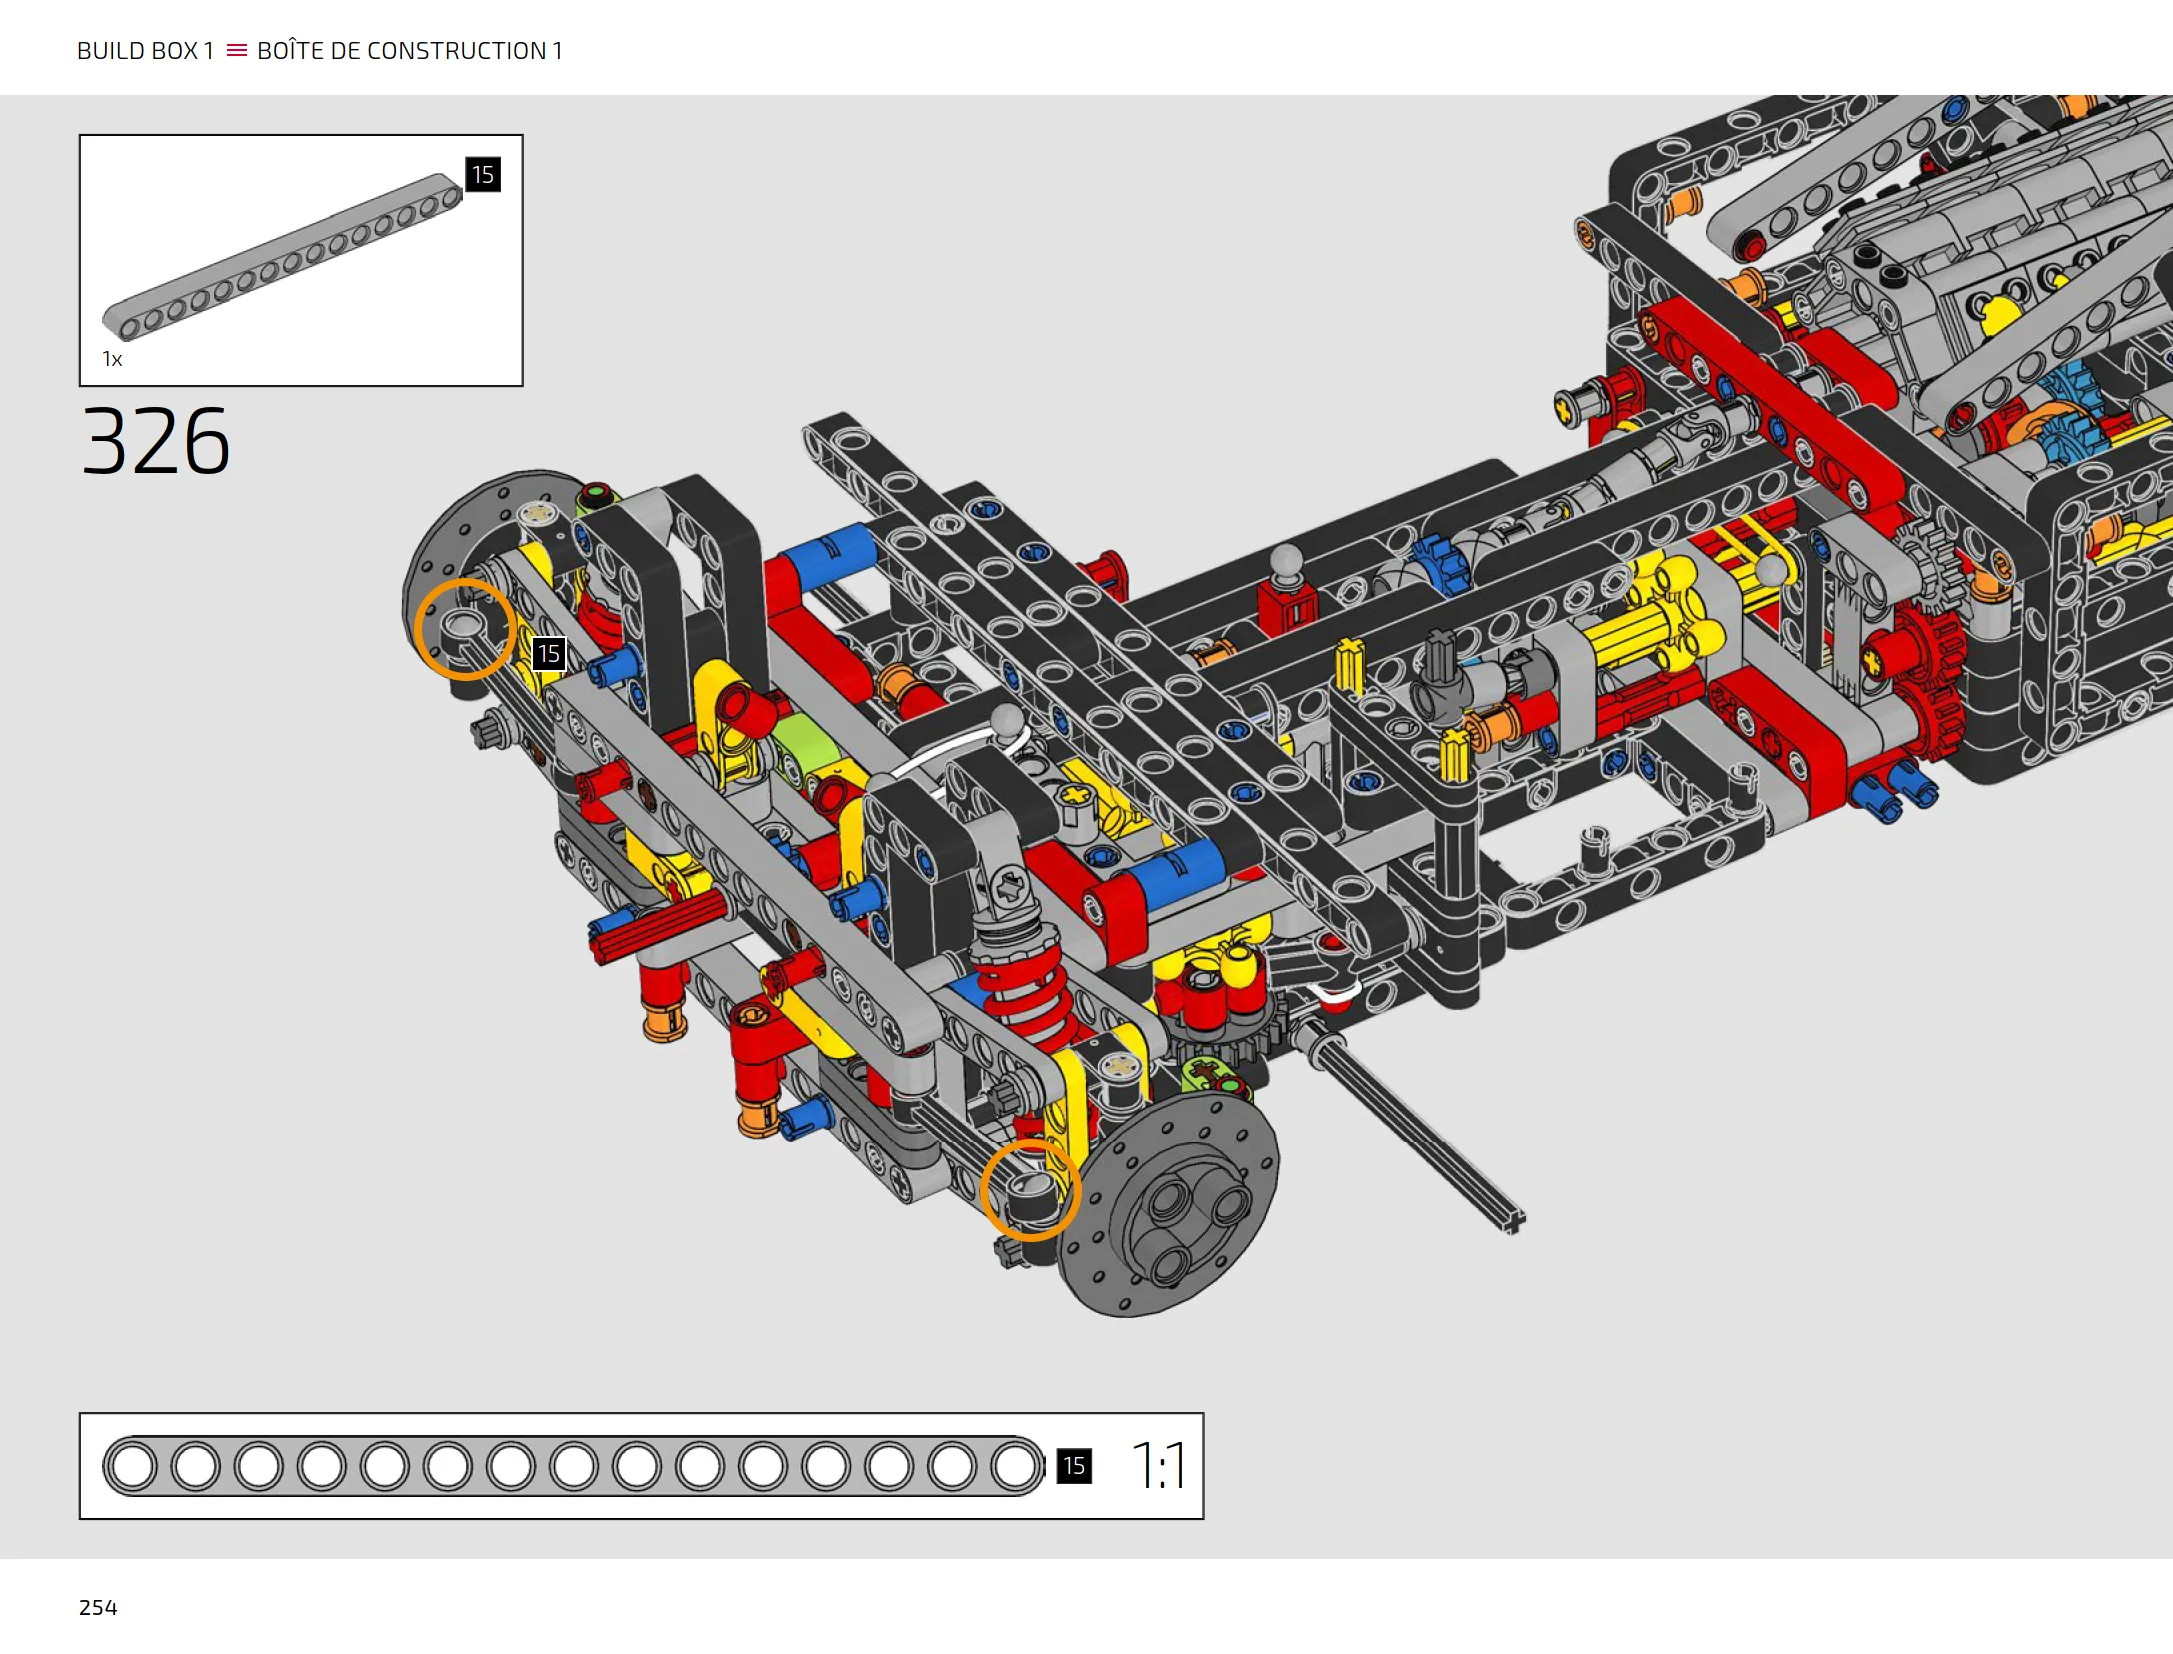
Task: Click the 15 badge in the parts box
Action: tap(483, 175)
